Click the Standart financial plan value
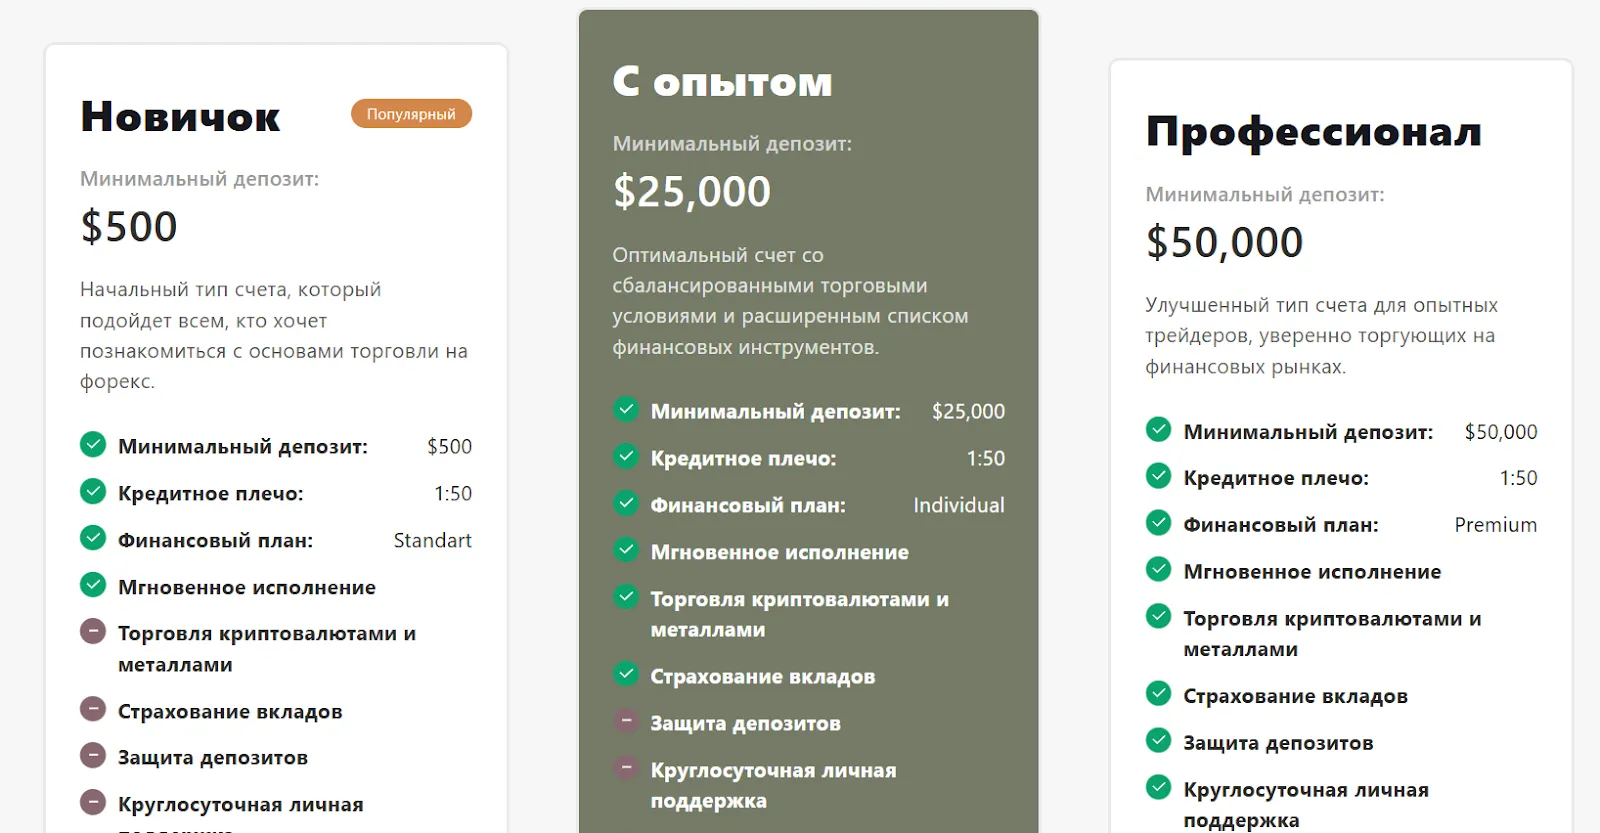 (x=432, y=540)
